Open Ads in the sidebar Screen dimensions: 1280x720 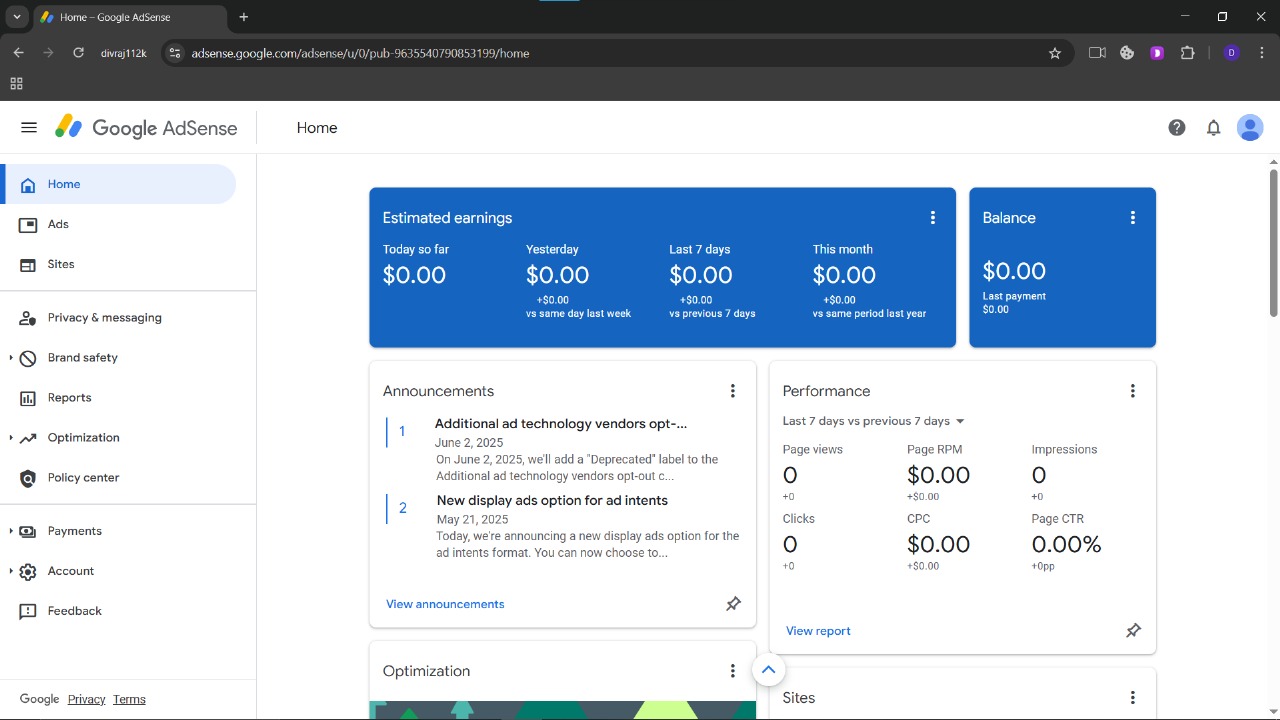[x=120, y=224]
